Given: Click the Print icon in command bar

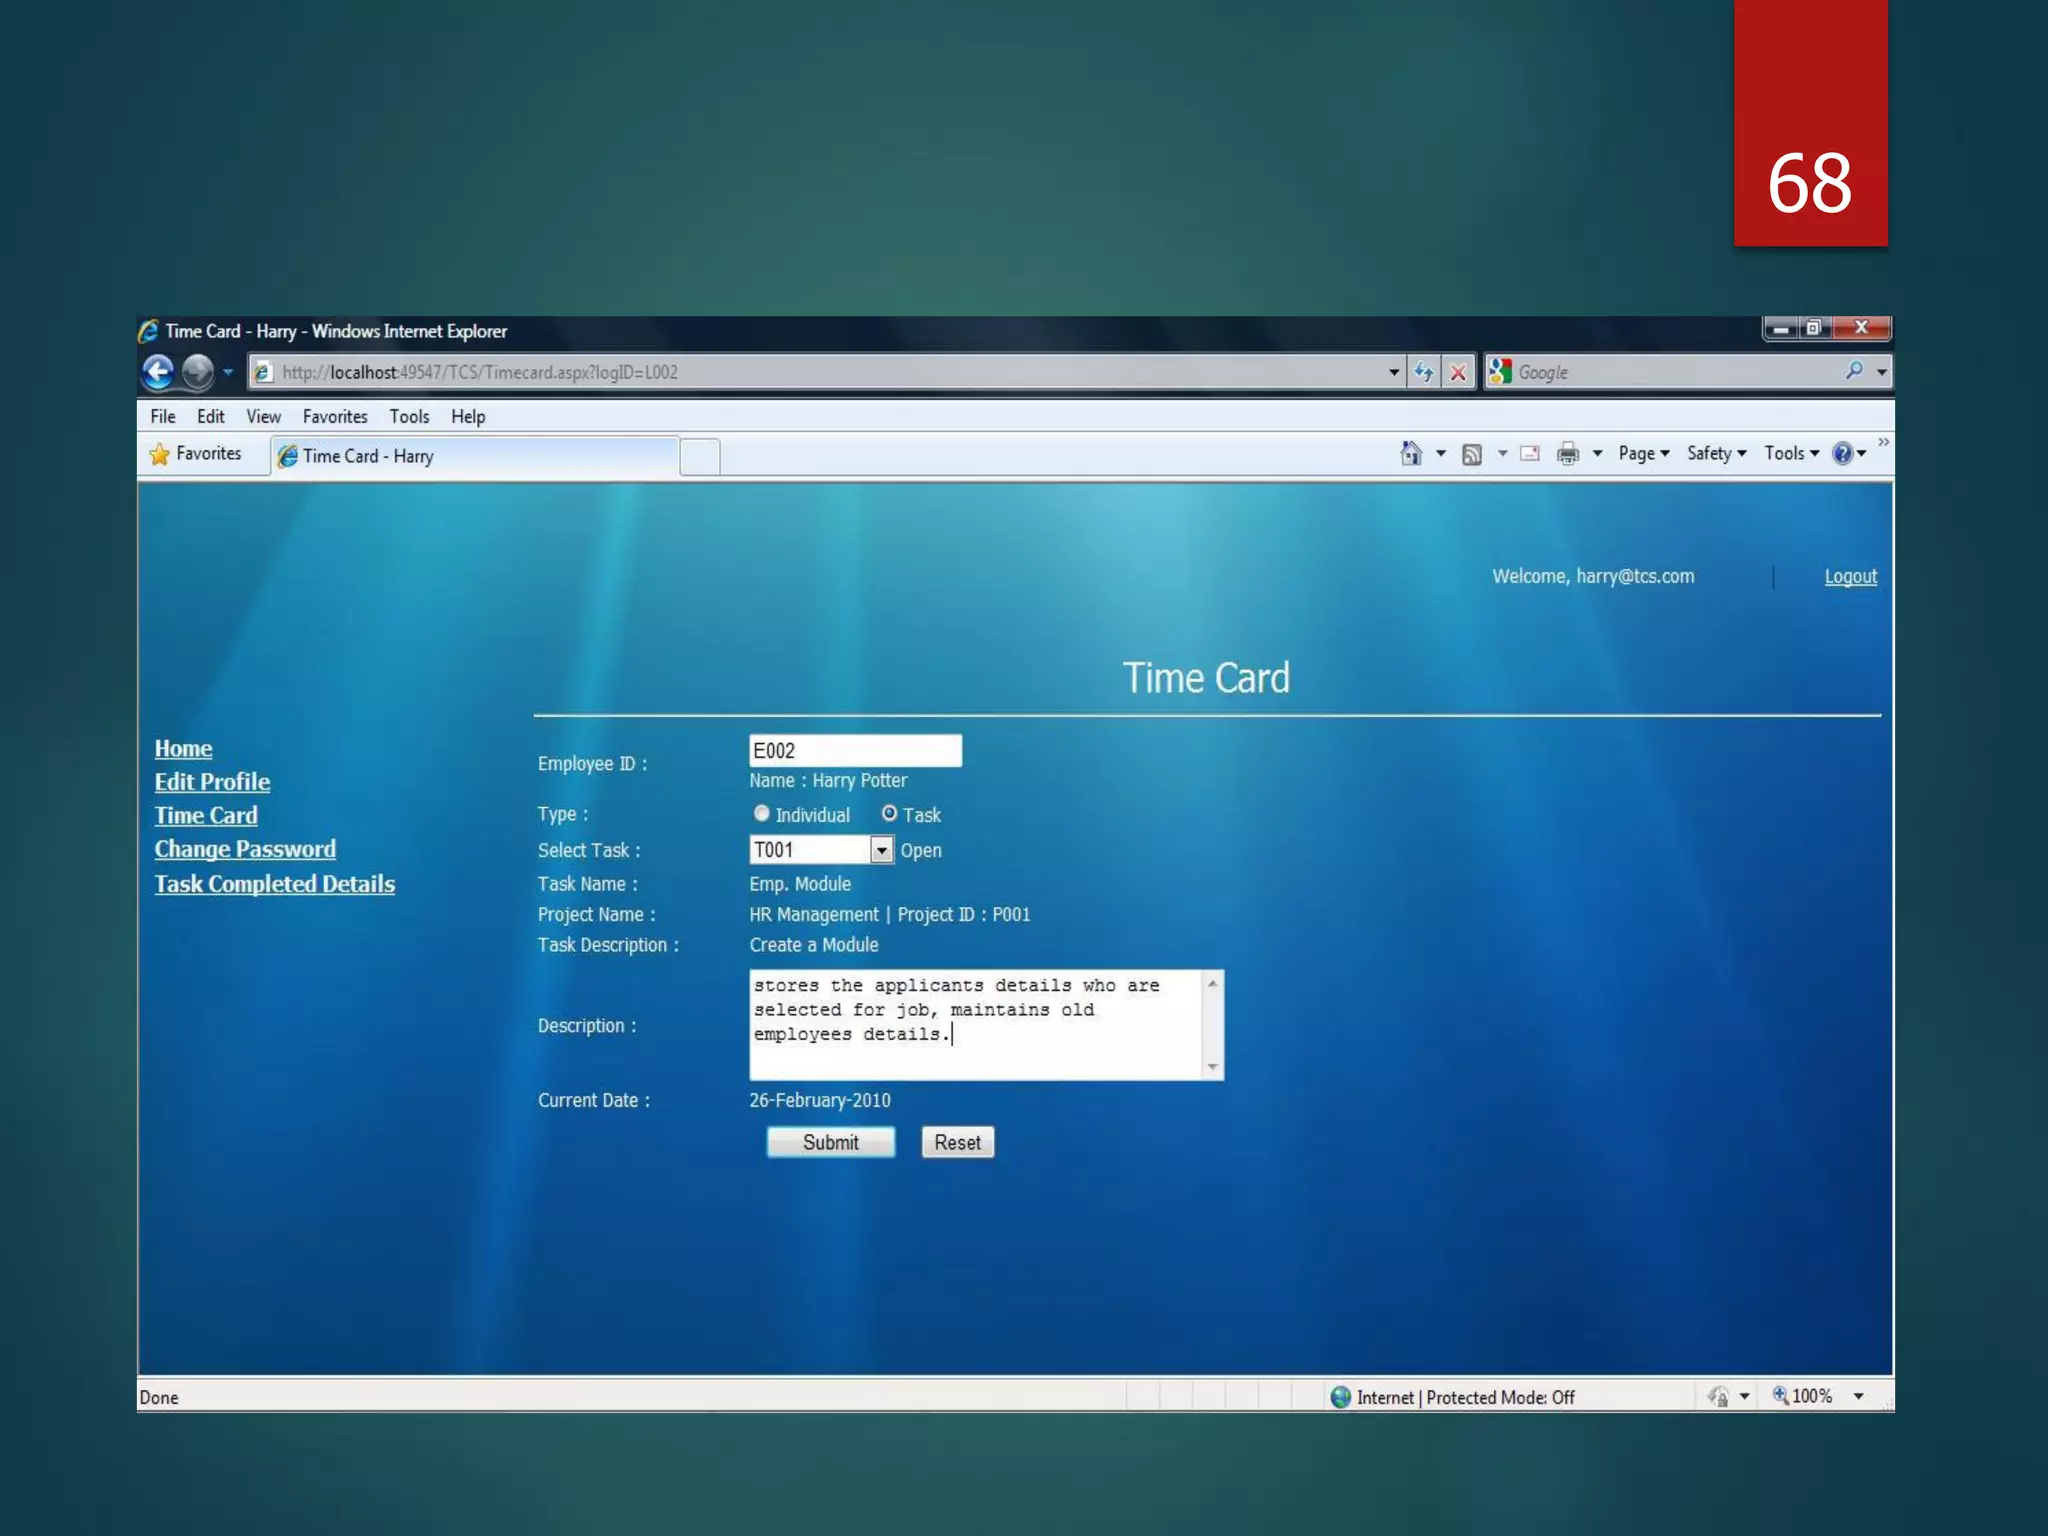Looking at the screenshot, I should [x=1567, y=454].
